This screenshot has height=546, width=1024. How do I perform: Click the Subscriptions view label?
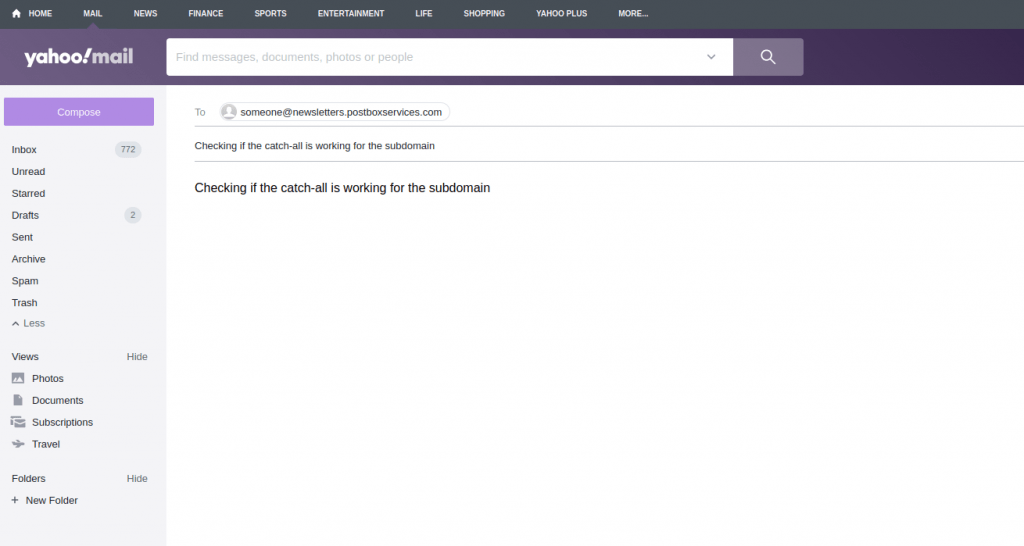click(x=63, y=422)
